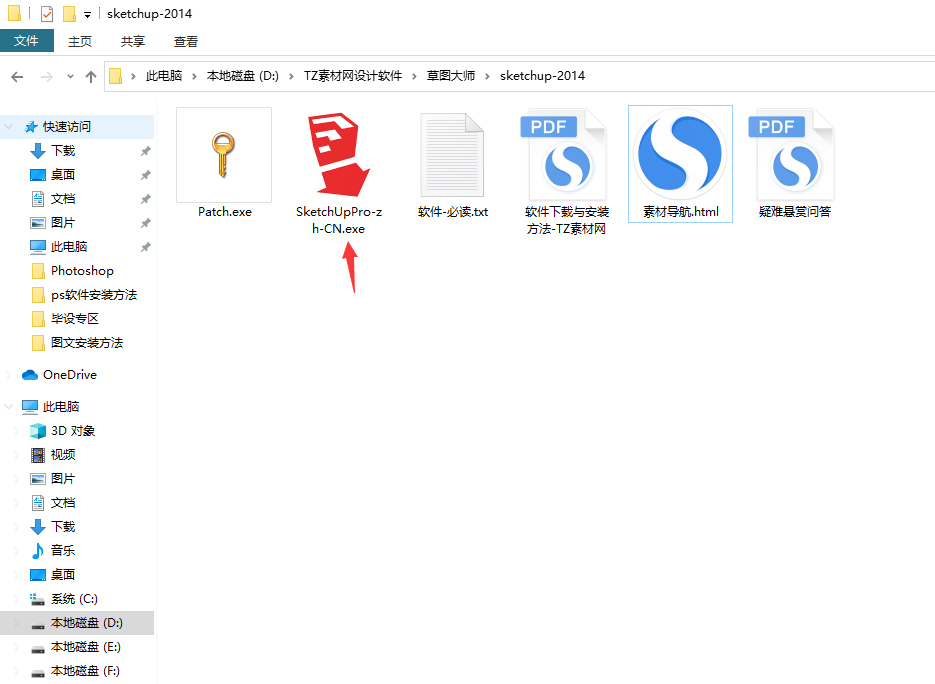Open the ps软件安装方法 folder in sidebar
The height and width of the screenshot is (684, 935).
tap(94, 295)
